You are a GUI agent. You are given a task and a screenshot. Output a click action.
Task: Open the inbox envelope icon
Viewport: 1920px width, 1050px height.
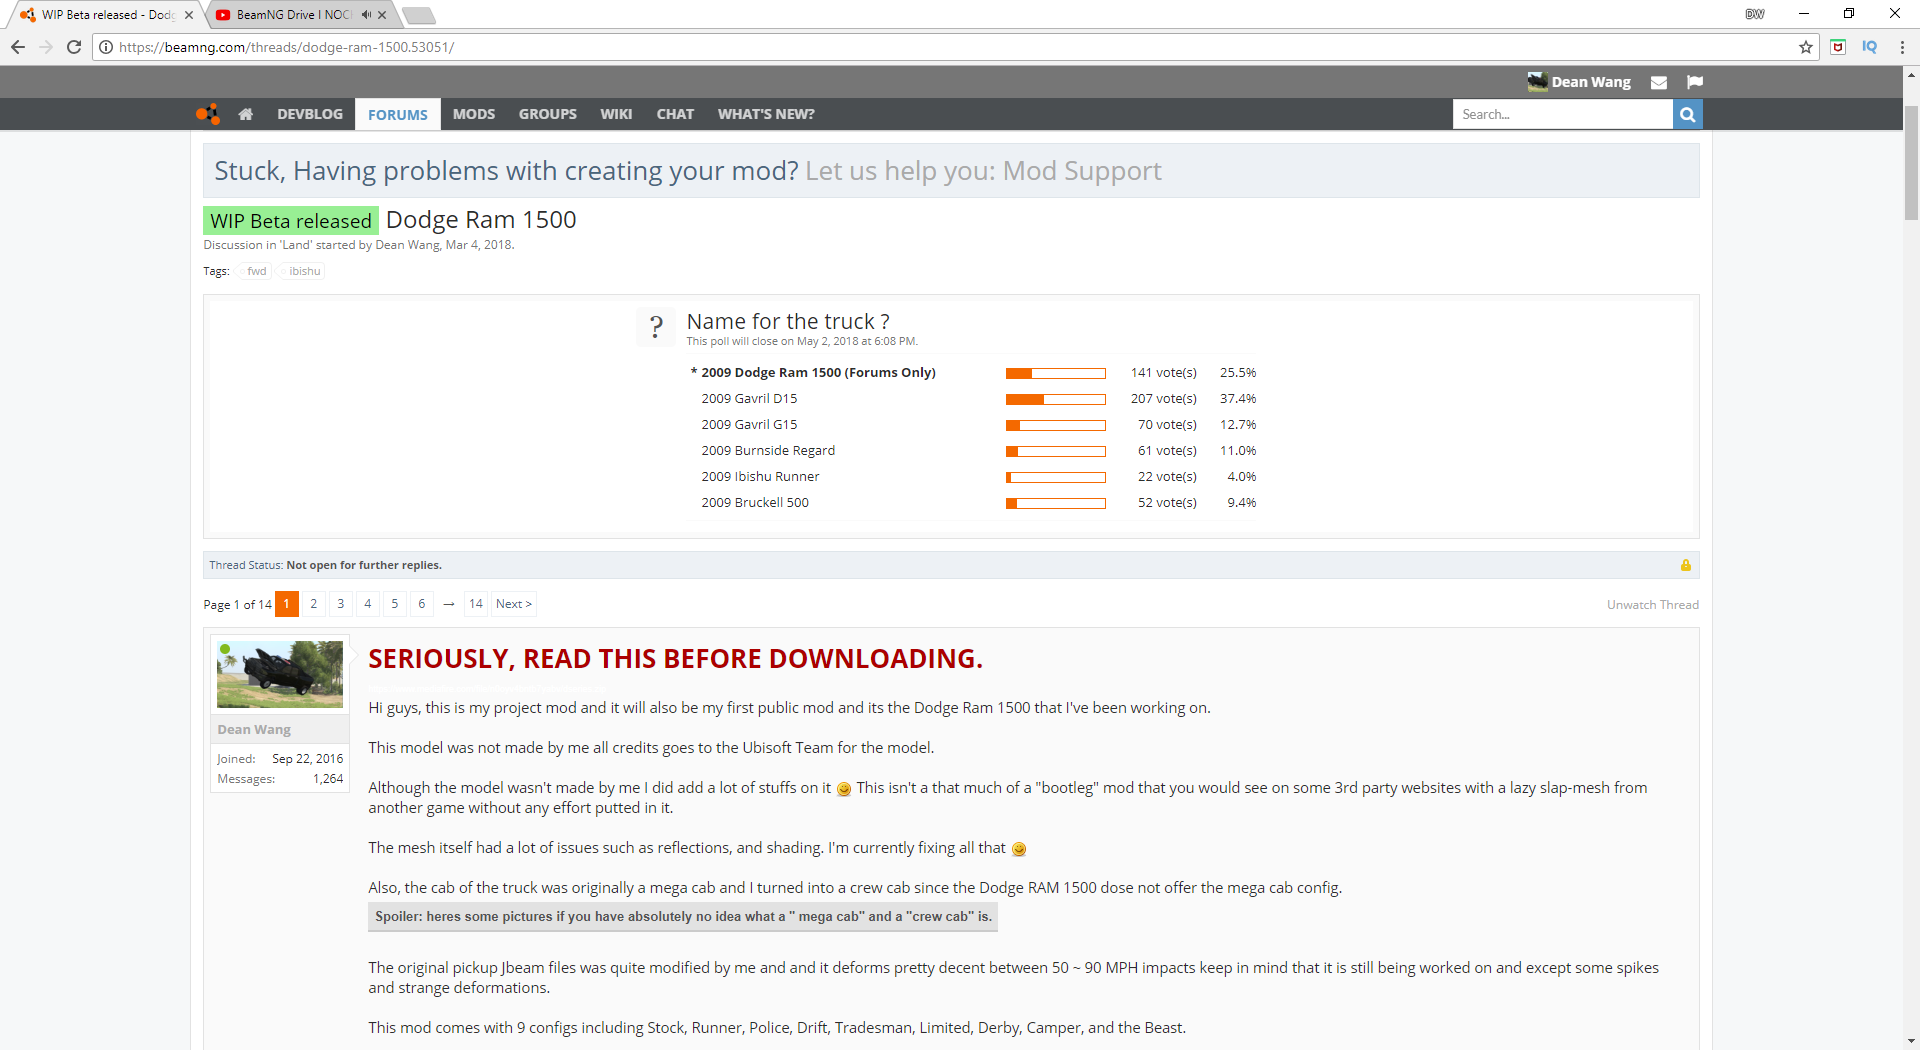pyautogui.click(x=1659, y=83)
